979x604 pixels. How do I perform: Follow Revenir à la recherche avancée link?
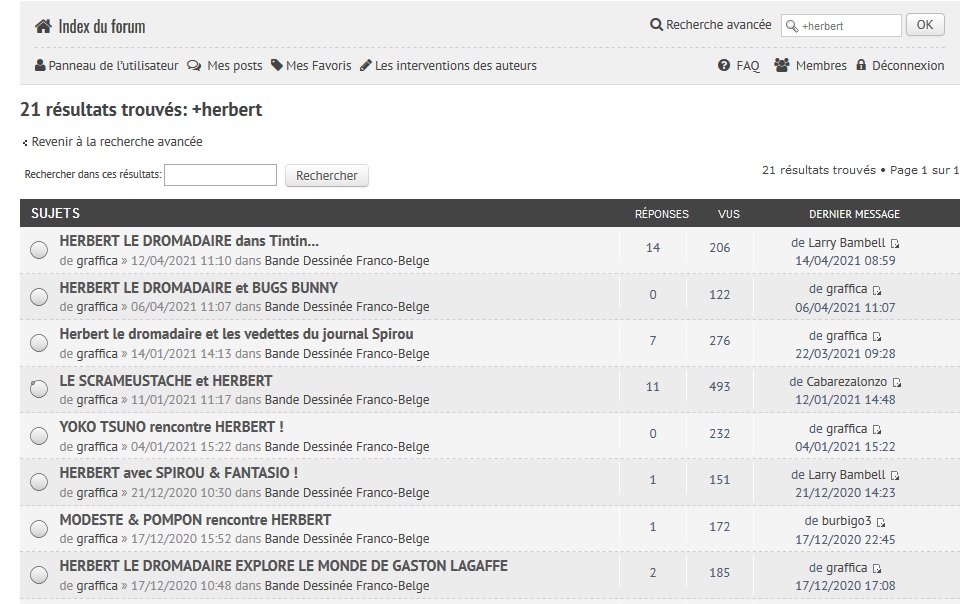pyautogui.click(x=116, y=142)
